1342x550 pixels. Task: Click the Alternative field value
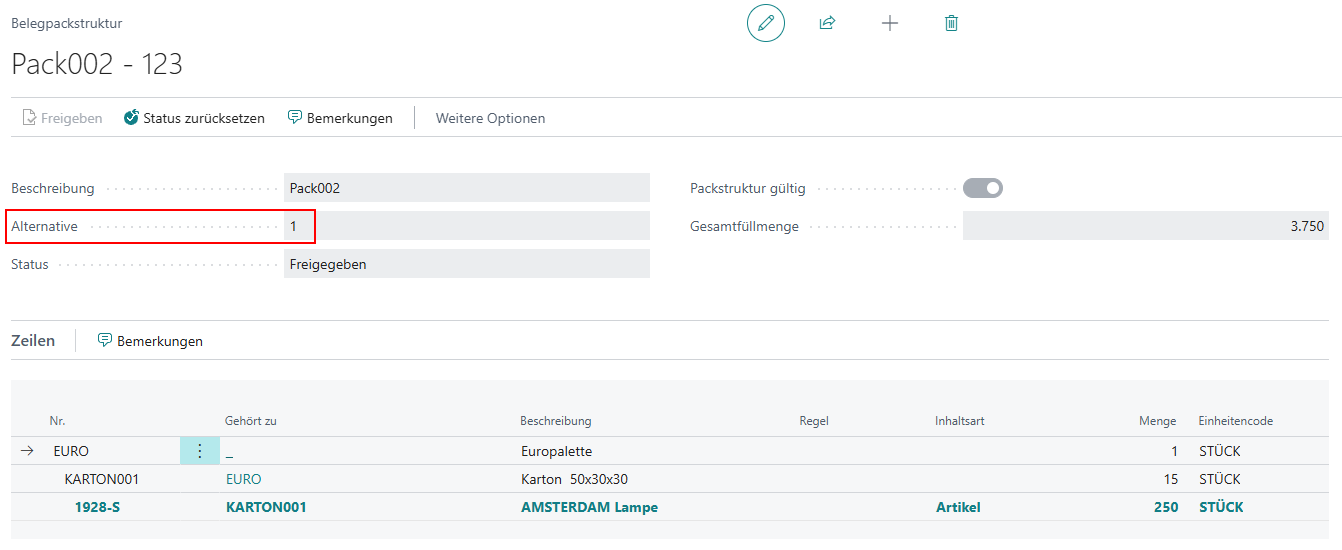coord(467,226)
